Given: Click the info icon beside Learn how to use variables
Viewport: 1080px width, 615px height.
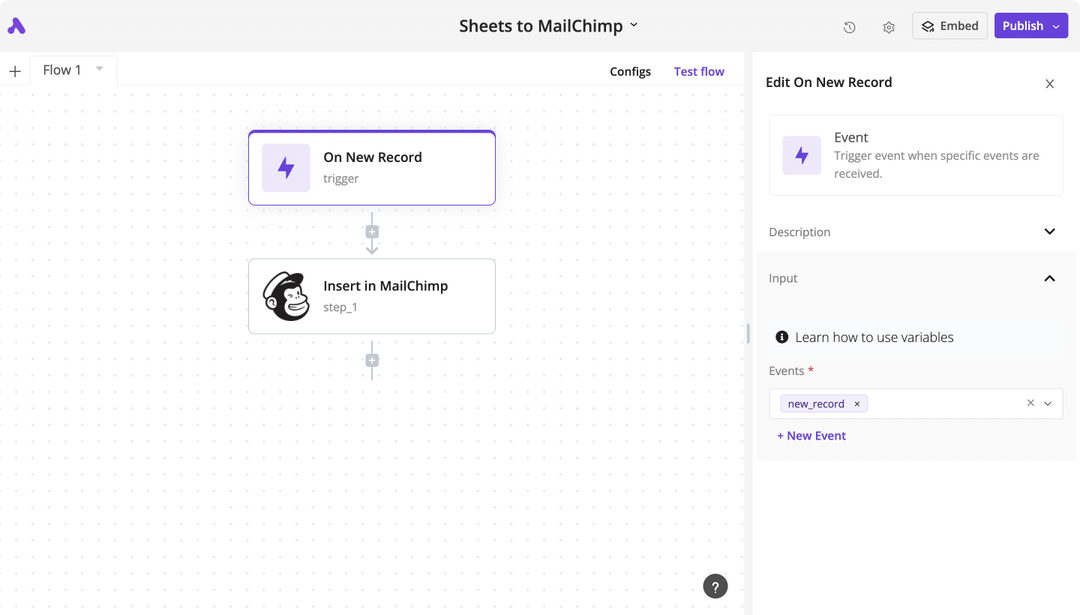Looking at the screenshot, I should (x=782, y=337).
